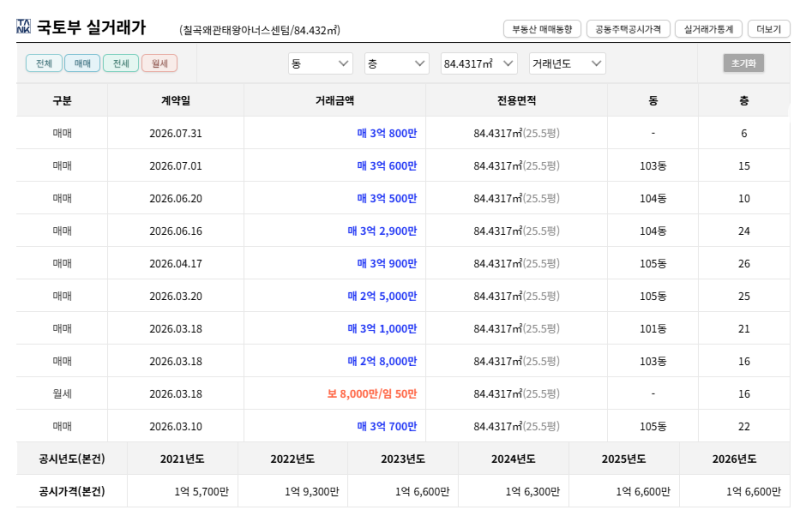Open 공동주택공시가격 button
Screen dimensions: 800x516
tap(628, 29)
